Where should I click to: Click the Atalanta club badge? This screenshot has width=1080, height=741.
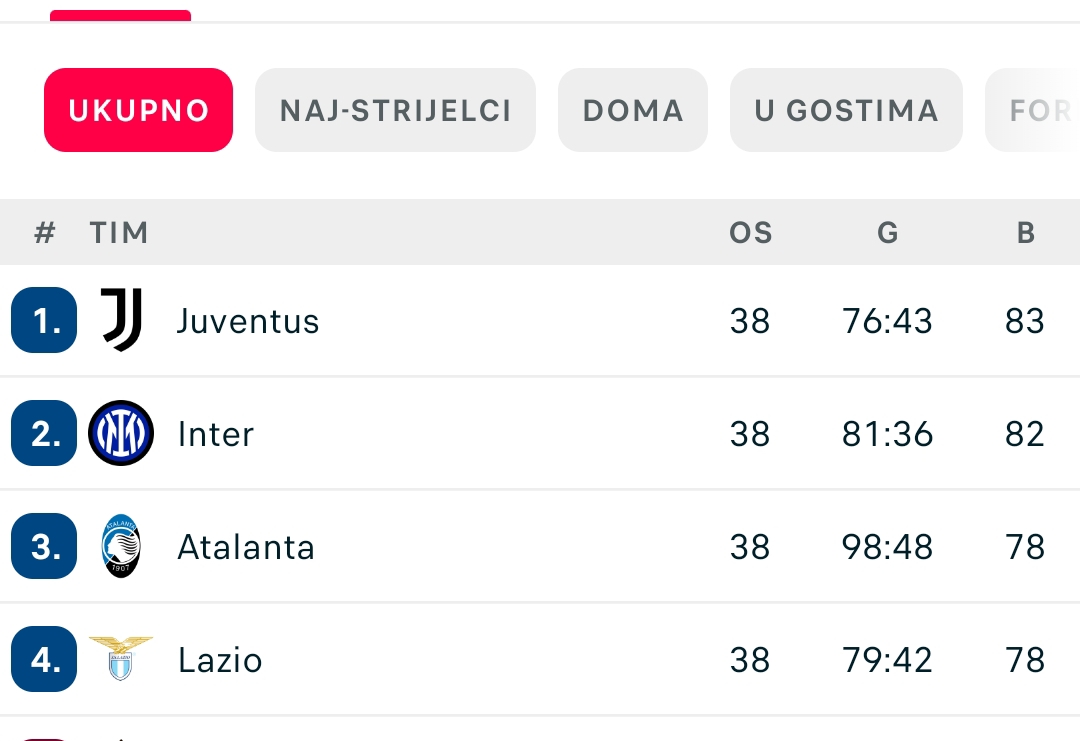point(121,546)
